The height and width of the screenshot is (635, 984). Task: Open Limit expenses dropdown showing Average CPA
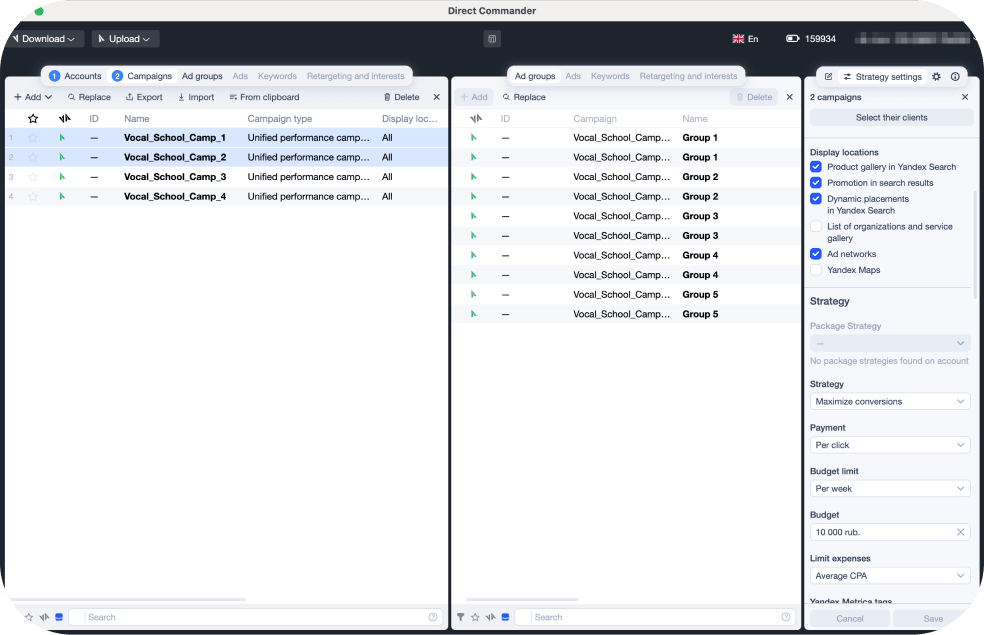(x=890, y=576)
